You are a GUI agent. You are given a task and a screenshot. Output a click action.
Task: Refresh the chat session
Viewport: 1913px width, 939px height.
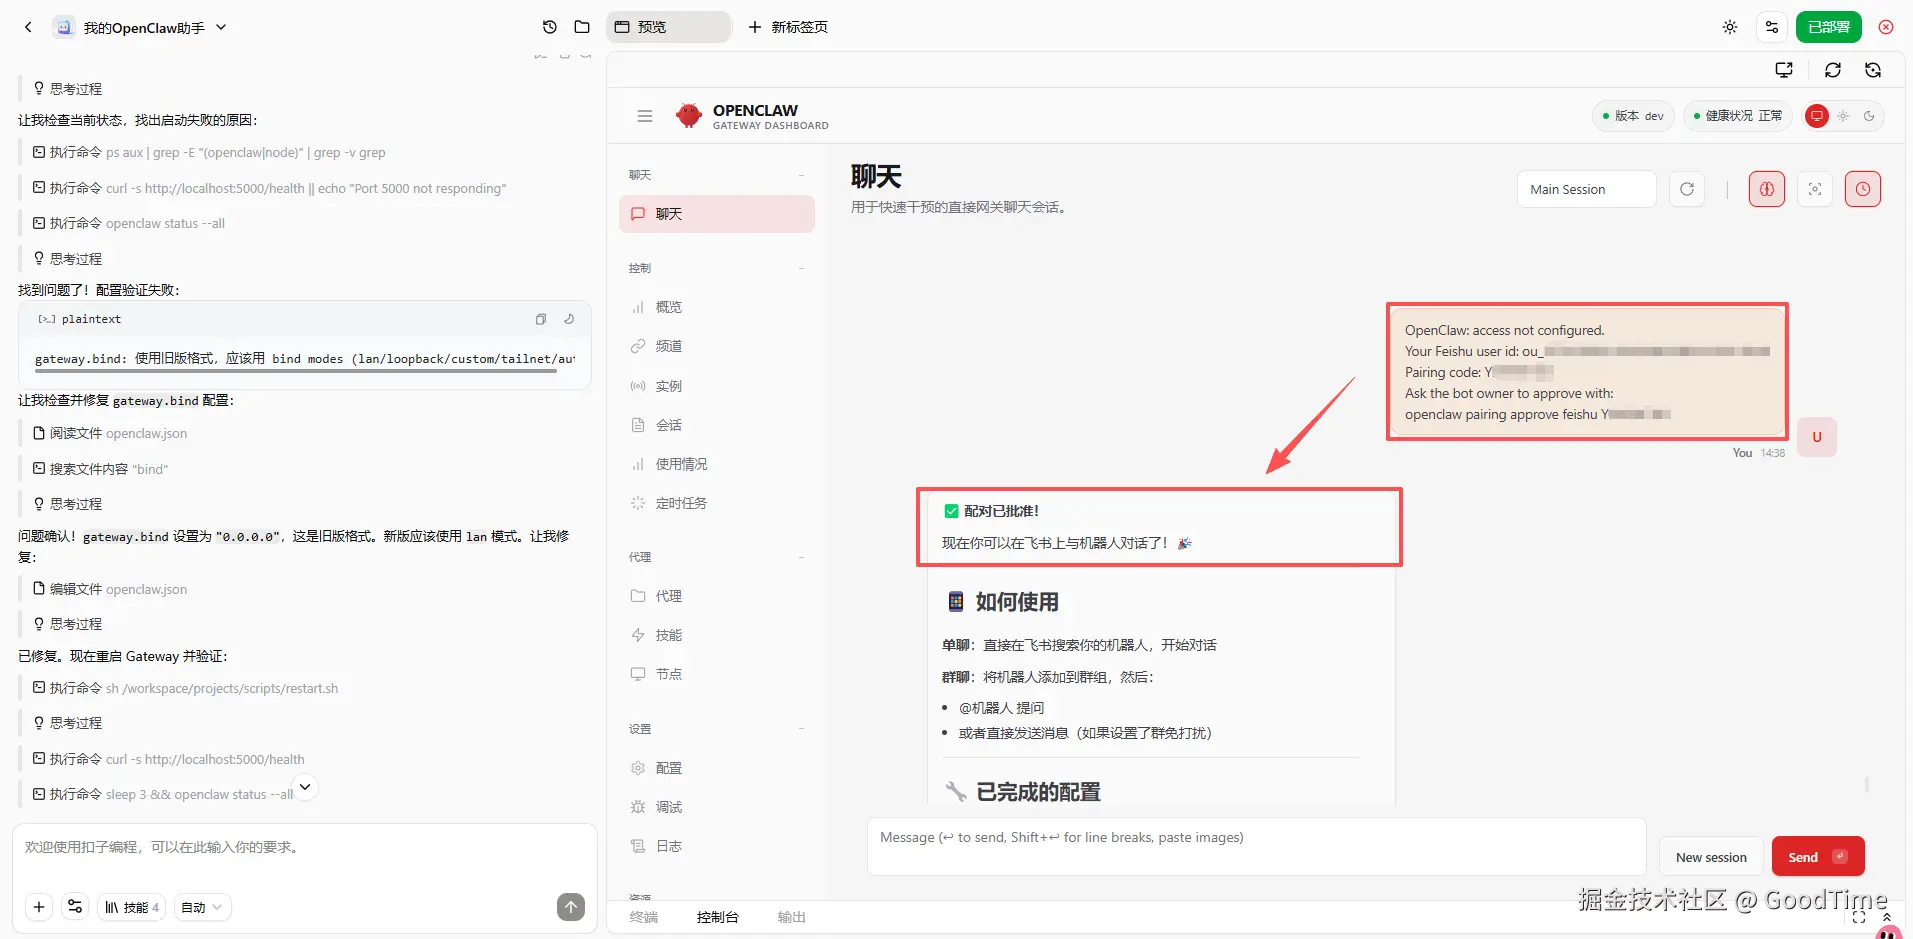tap(1687, 189)
